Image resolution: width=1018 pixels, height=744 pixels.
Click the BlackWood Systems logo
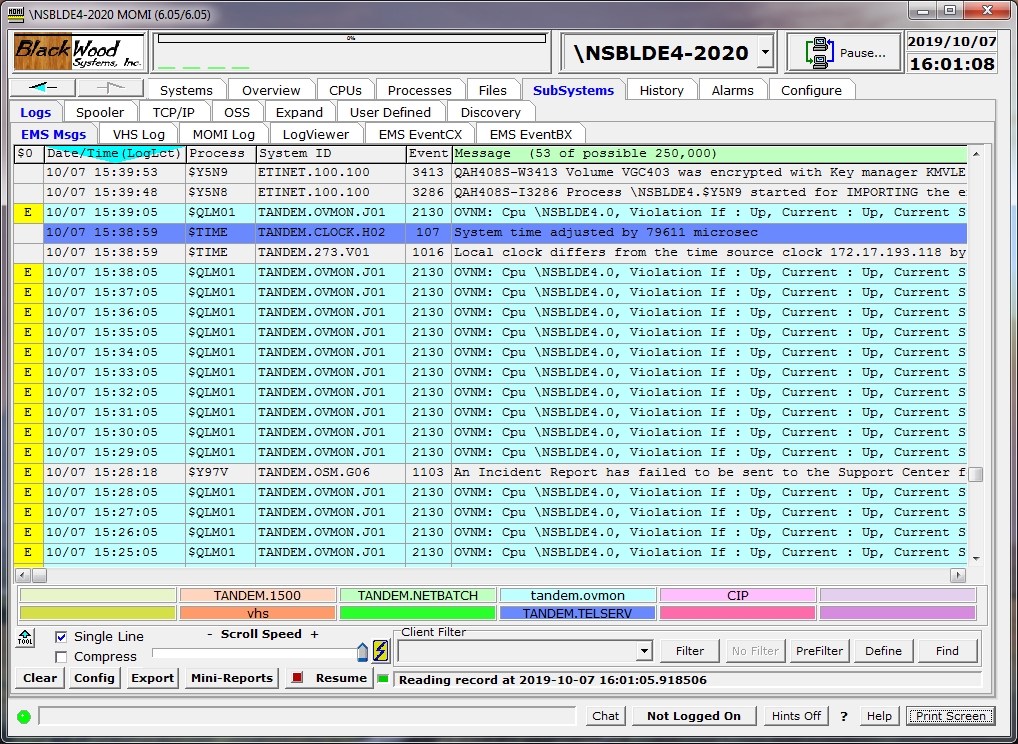tap(79, 52)
